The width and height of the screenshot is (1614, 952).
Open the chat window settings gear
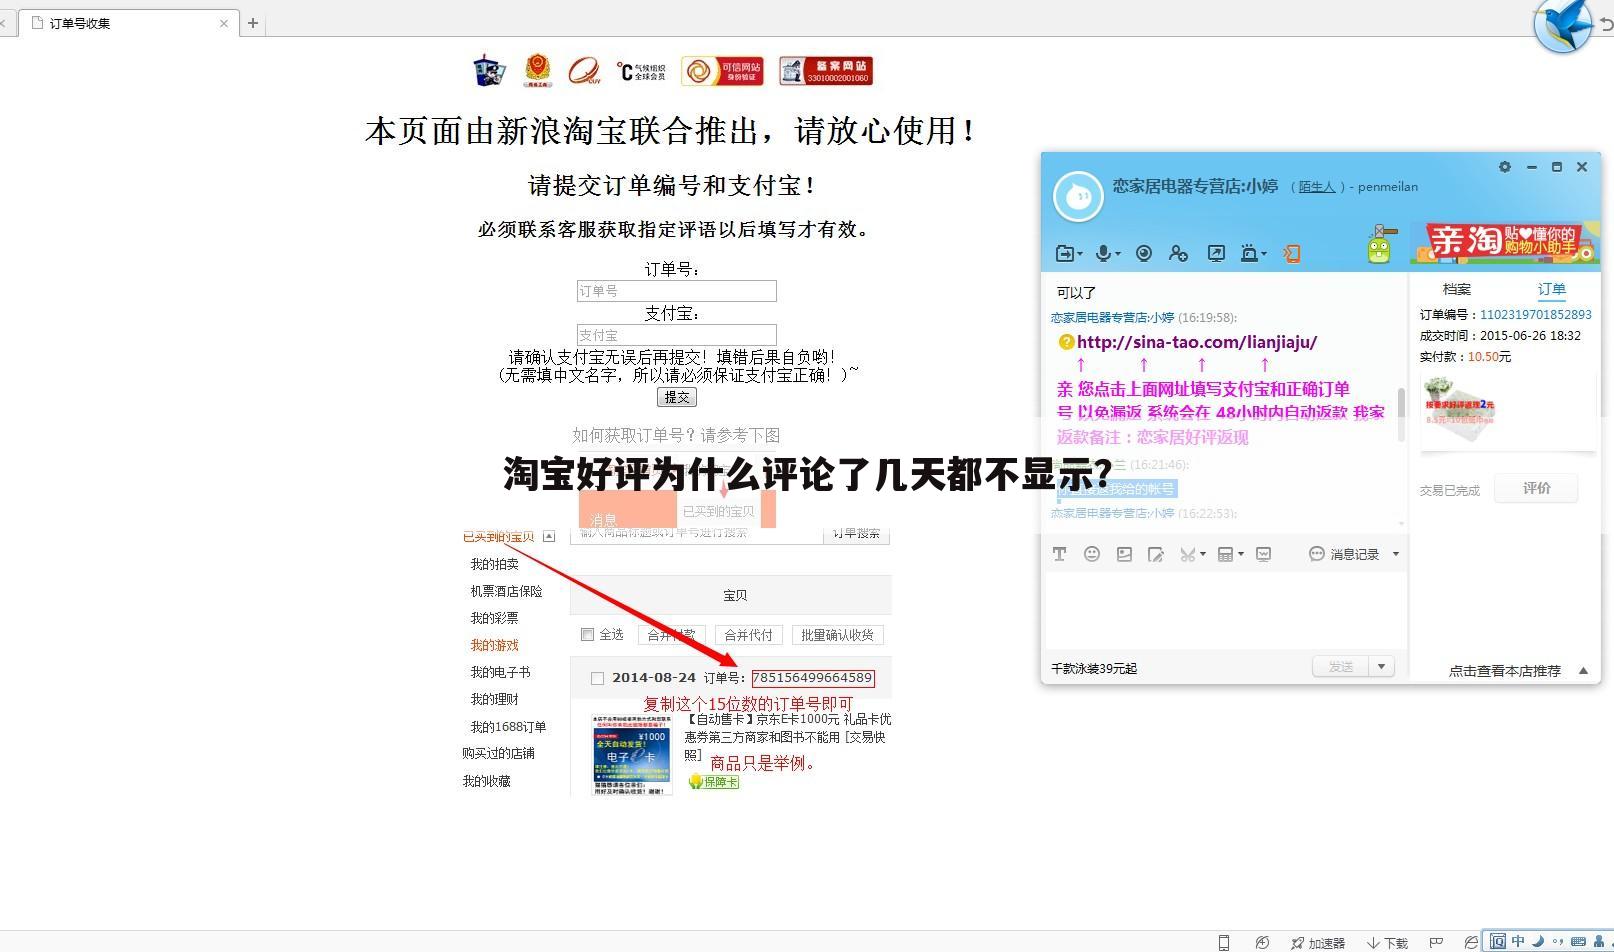click(1505, 167)
